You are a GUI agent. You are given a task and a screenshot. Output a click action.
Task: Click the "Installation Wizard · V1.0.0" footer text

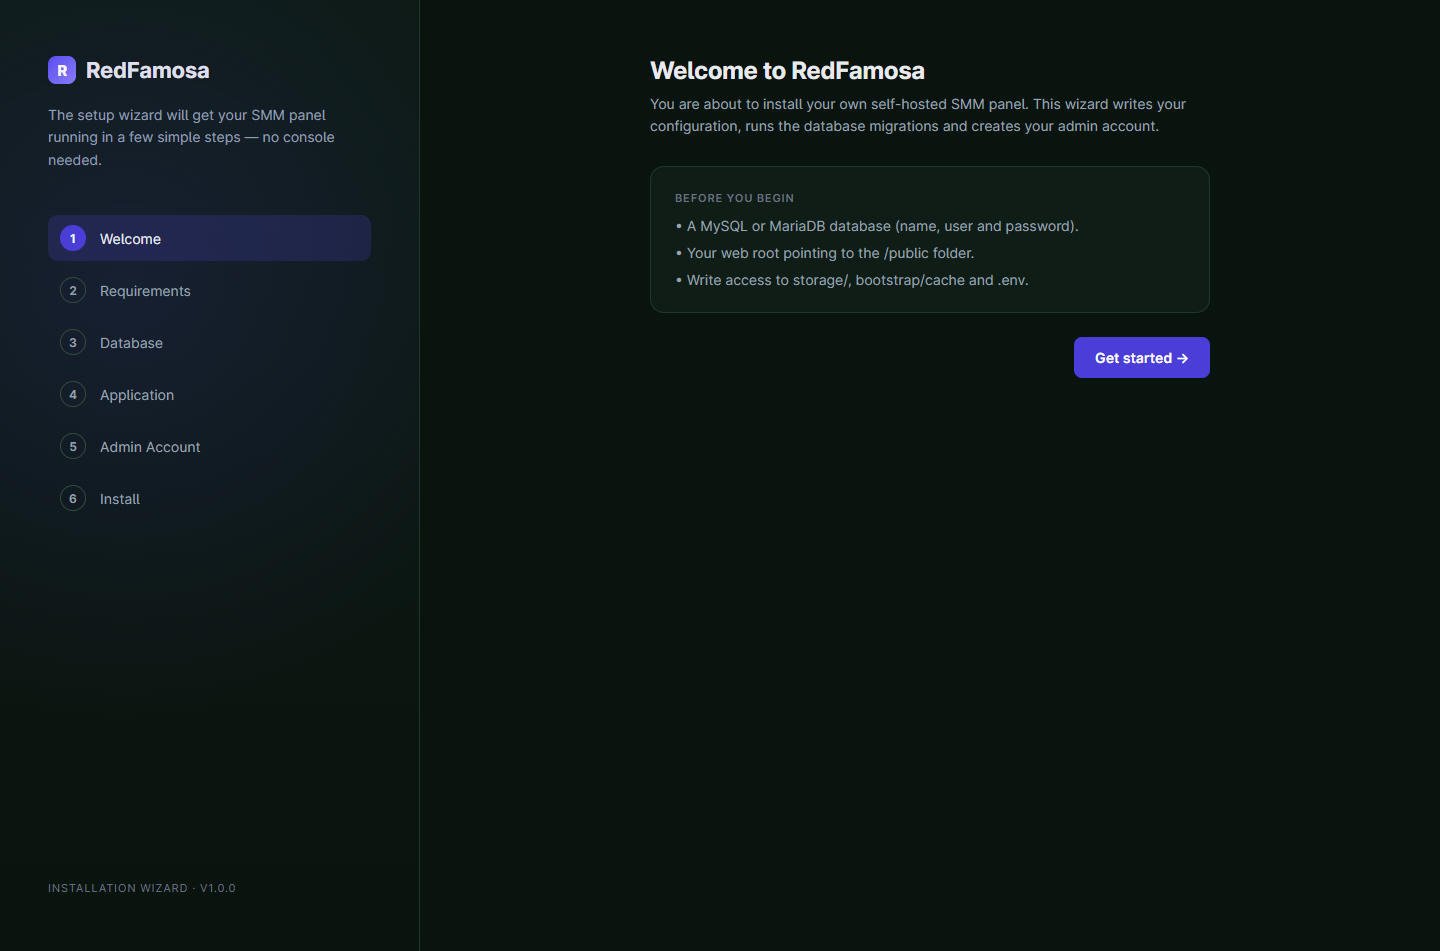[142, 888]
